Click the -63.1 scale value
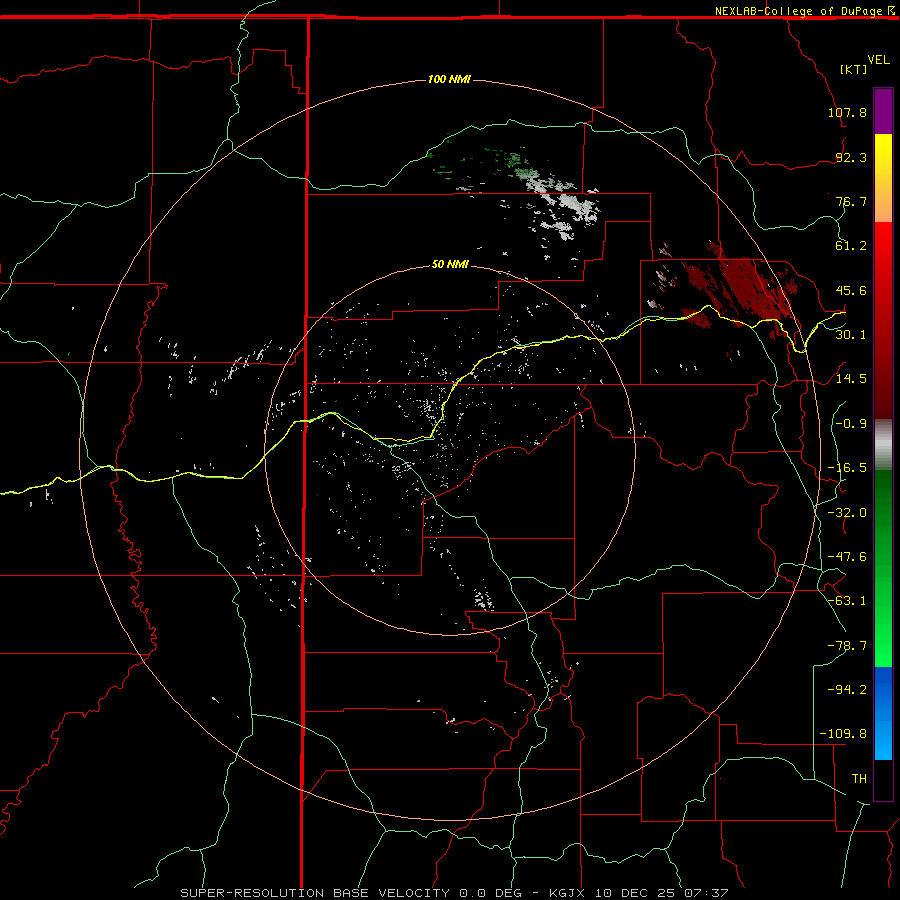The width and height of the screenshot is (900, 900). click(847, 601)
